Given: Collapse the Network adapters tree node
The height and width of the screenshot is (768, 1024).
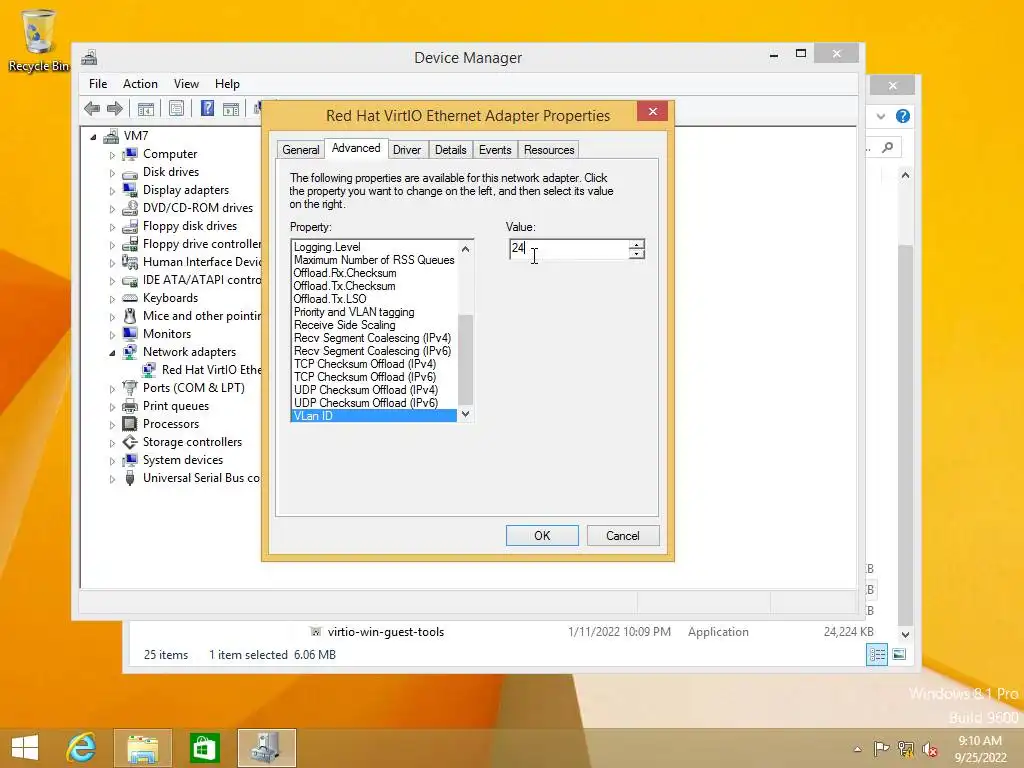Looking at the screenshot, I should coord(112,353).
